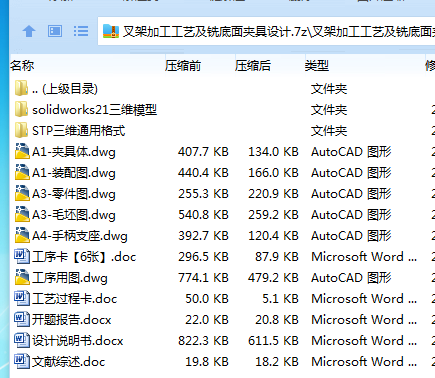Sort by 类型 column header
The width and height of the screenshot is (435, 378).
[317, 66]
